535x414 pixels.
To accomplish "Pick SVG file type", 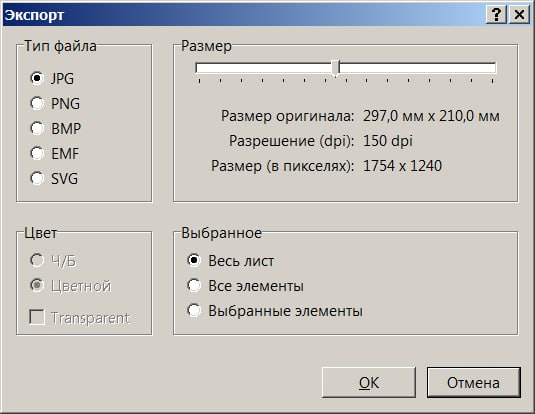I will (54, 178).
